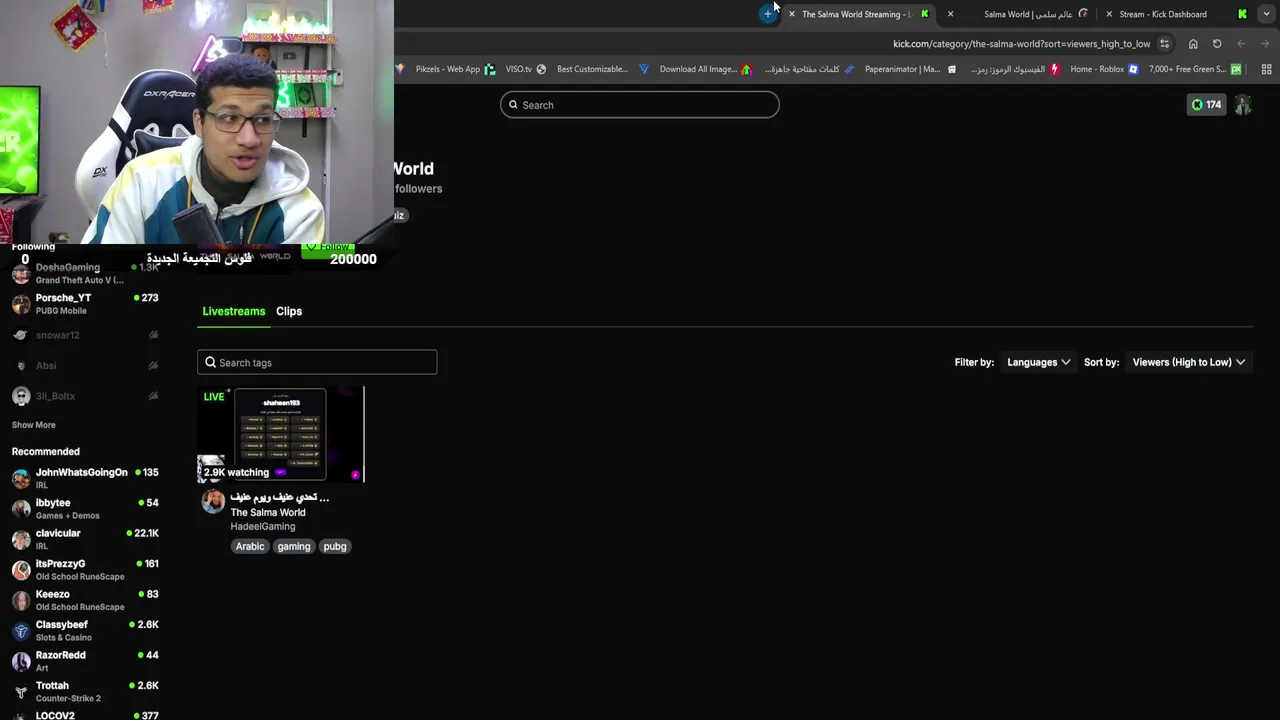
Task: Open a new browser tab with plus icon
Action: tap(767, 14)
